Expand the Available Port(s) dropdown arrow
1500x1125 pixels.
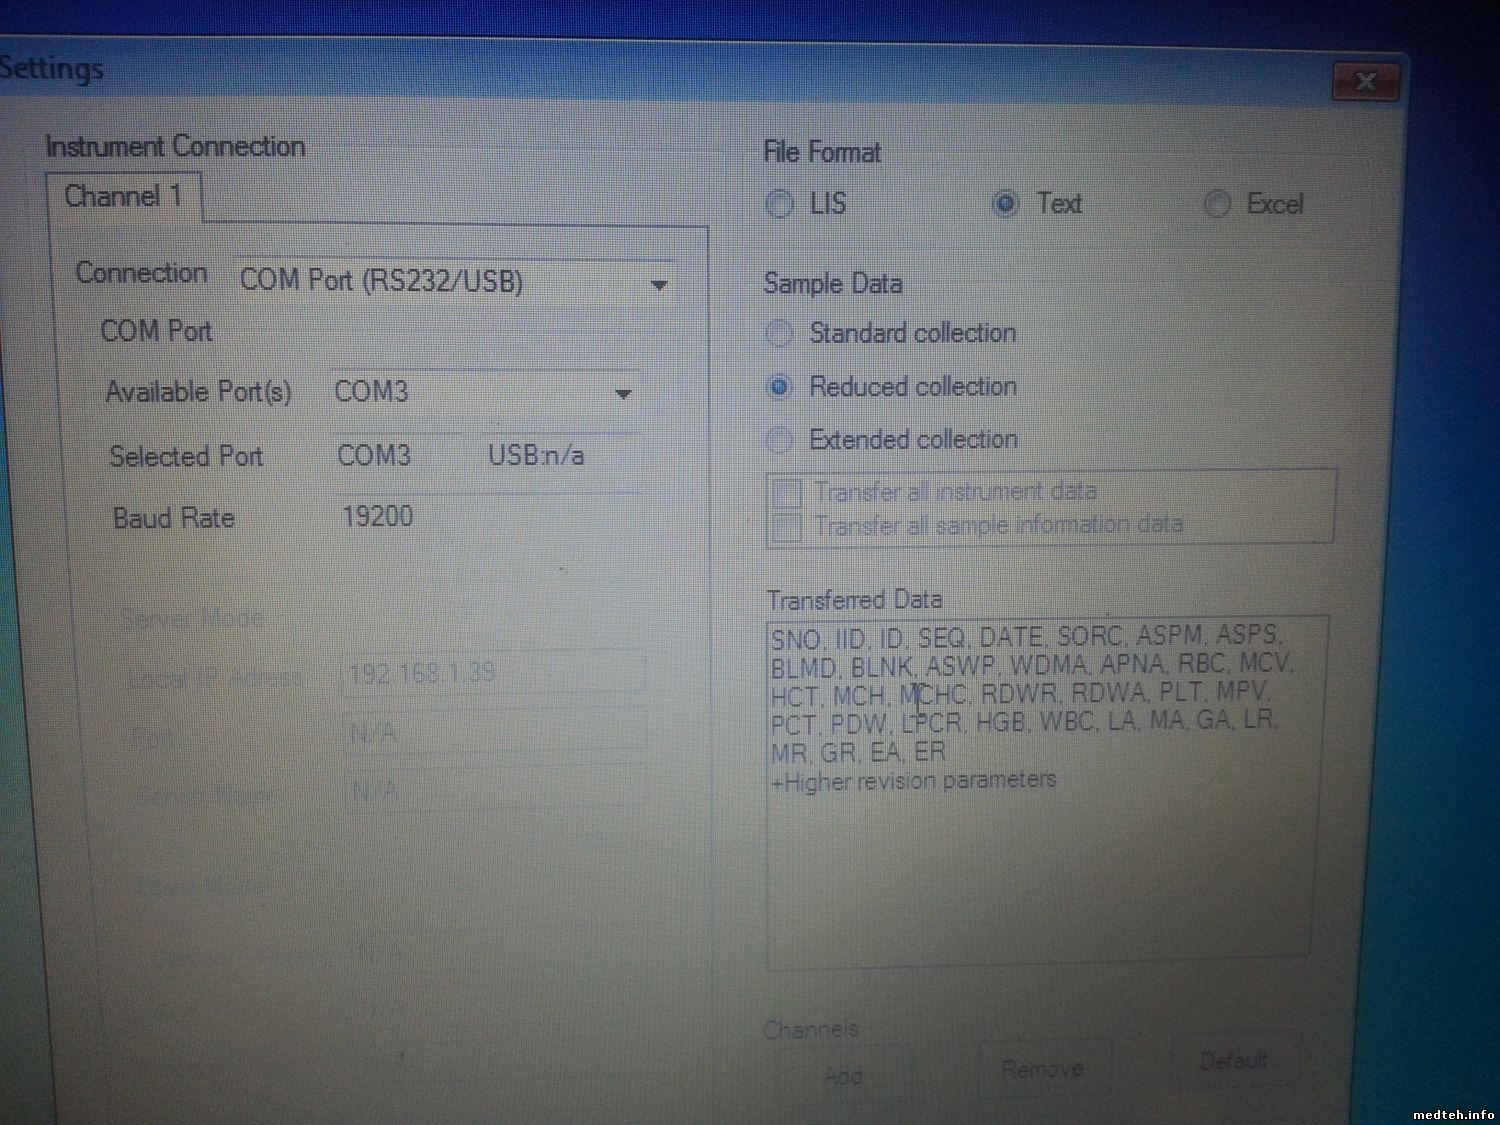pos(623,394)
